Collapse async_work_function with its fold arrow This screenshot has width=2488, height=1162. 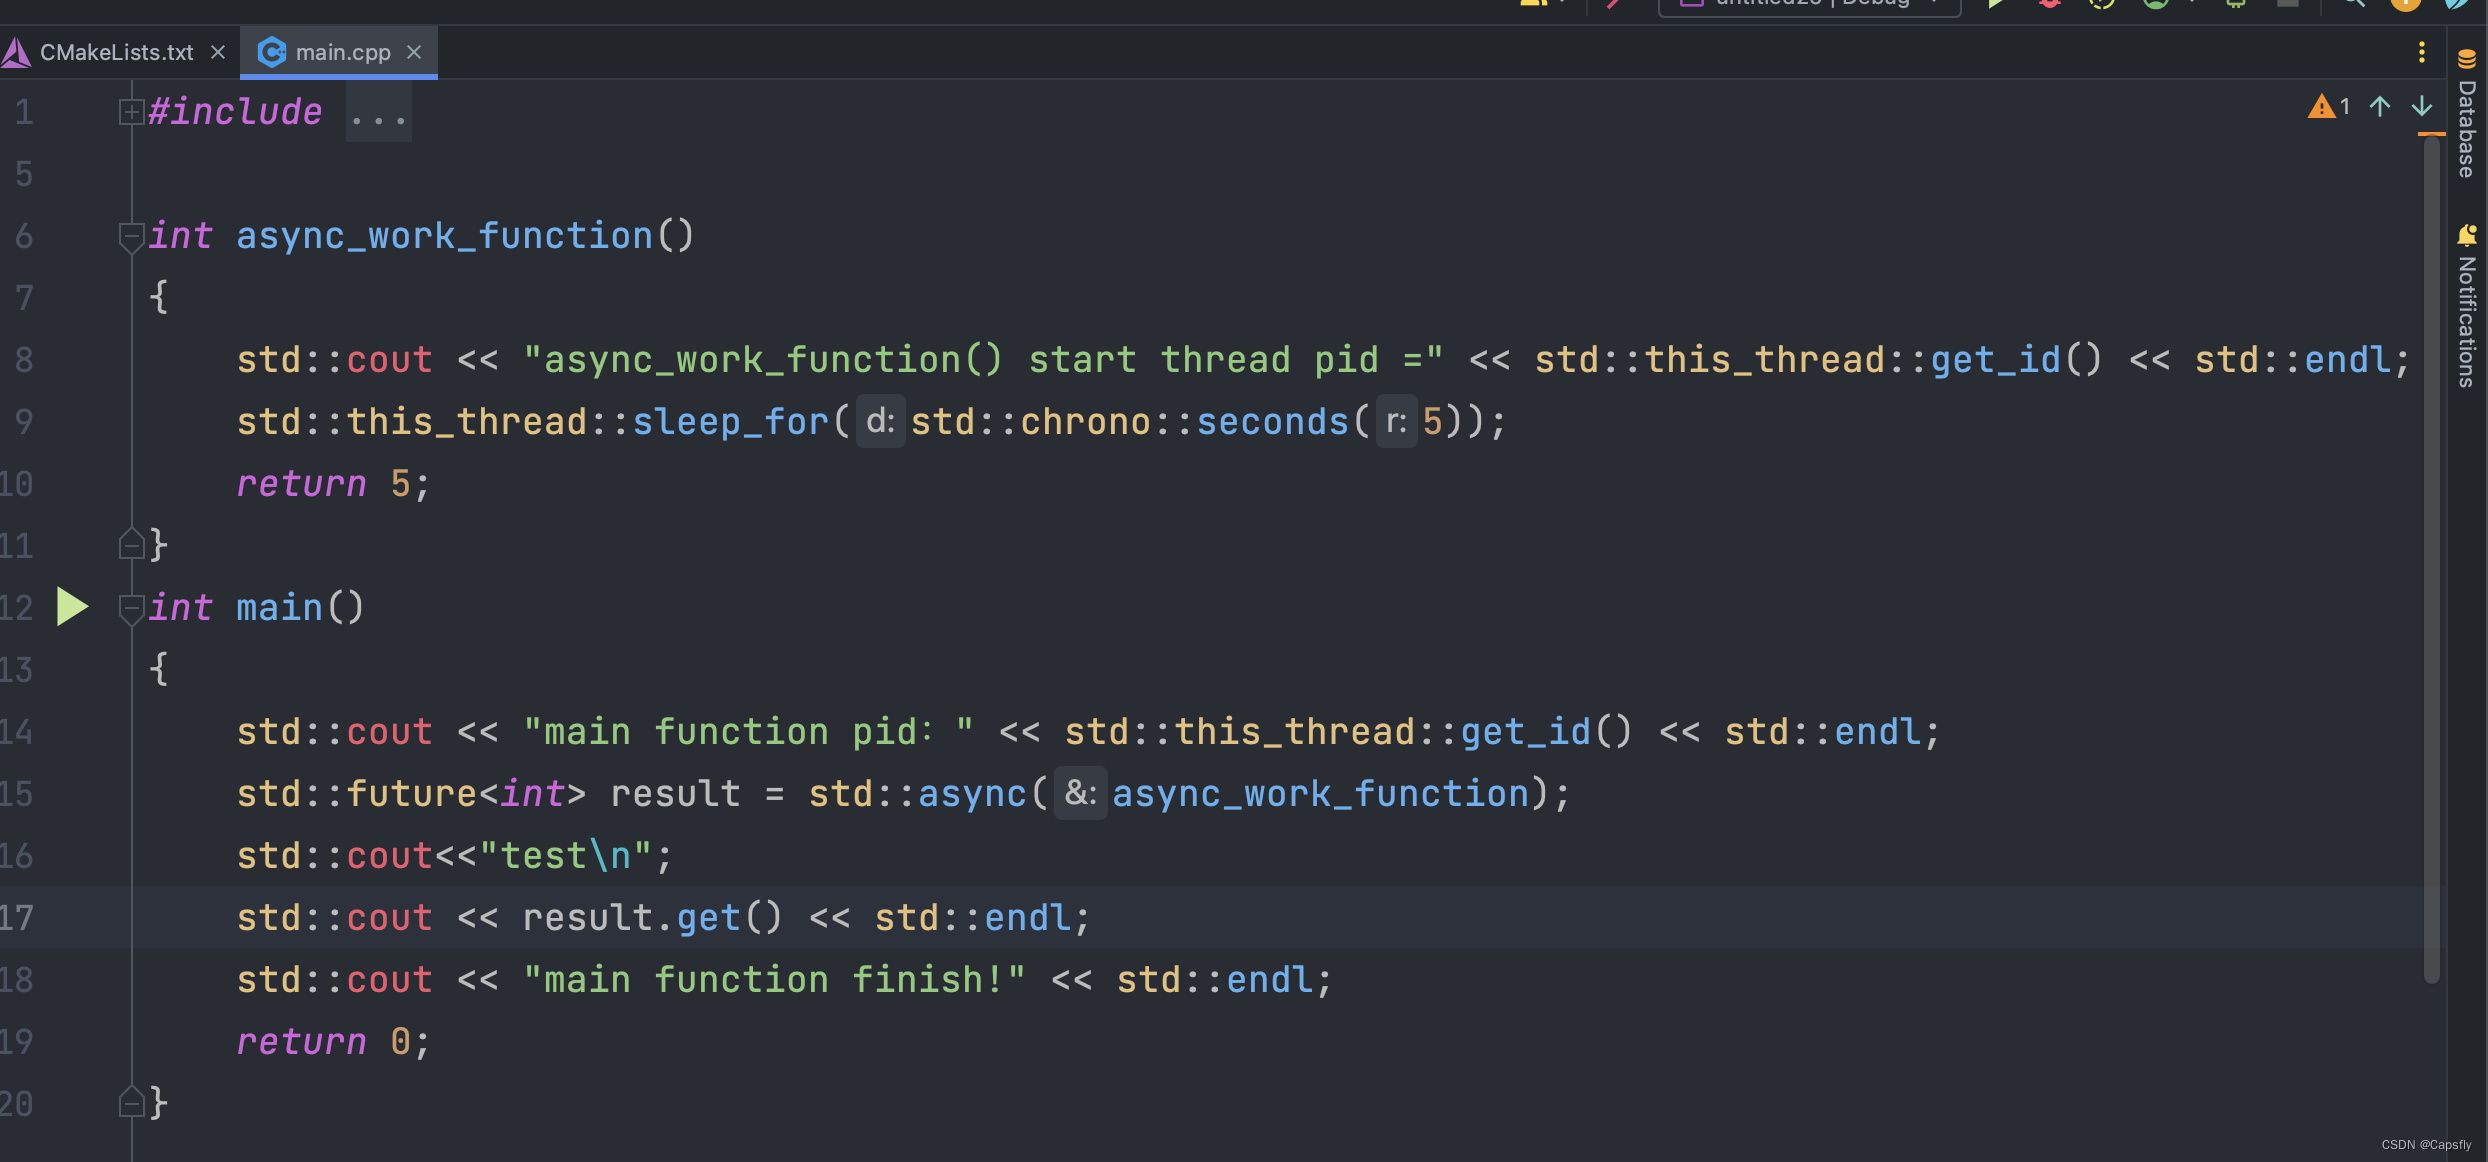coord(130,237)
